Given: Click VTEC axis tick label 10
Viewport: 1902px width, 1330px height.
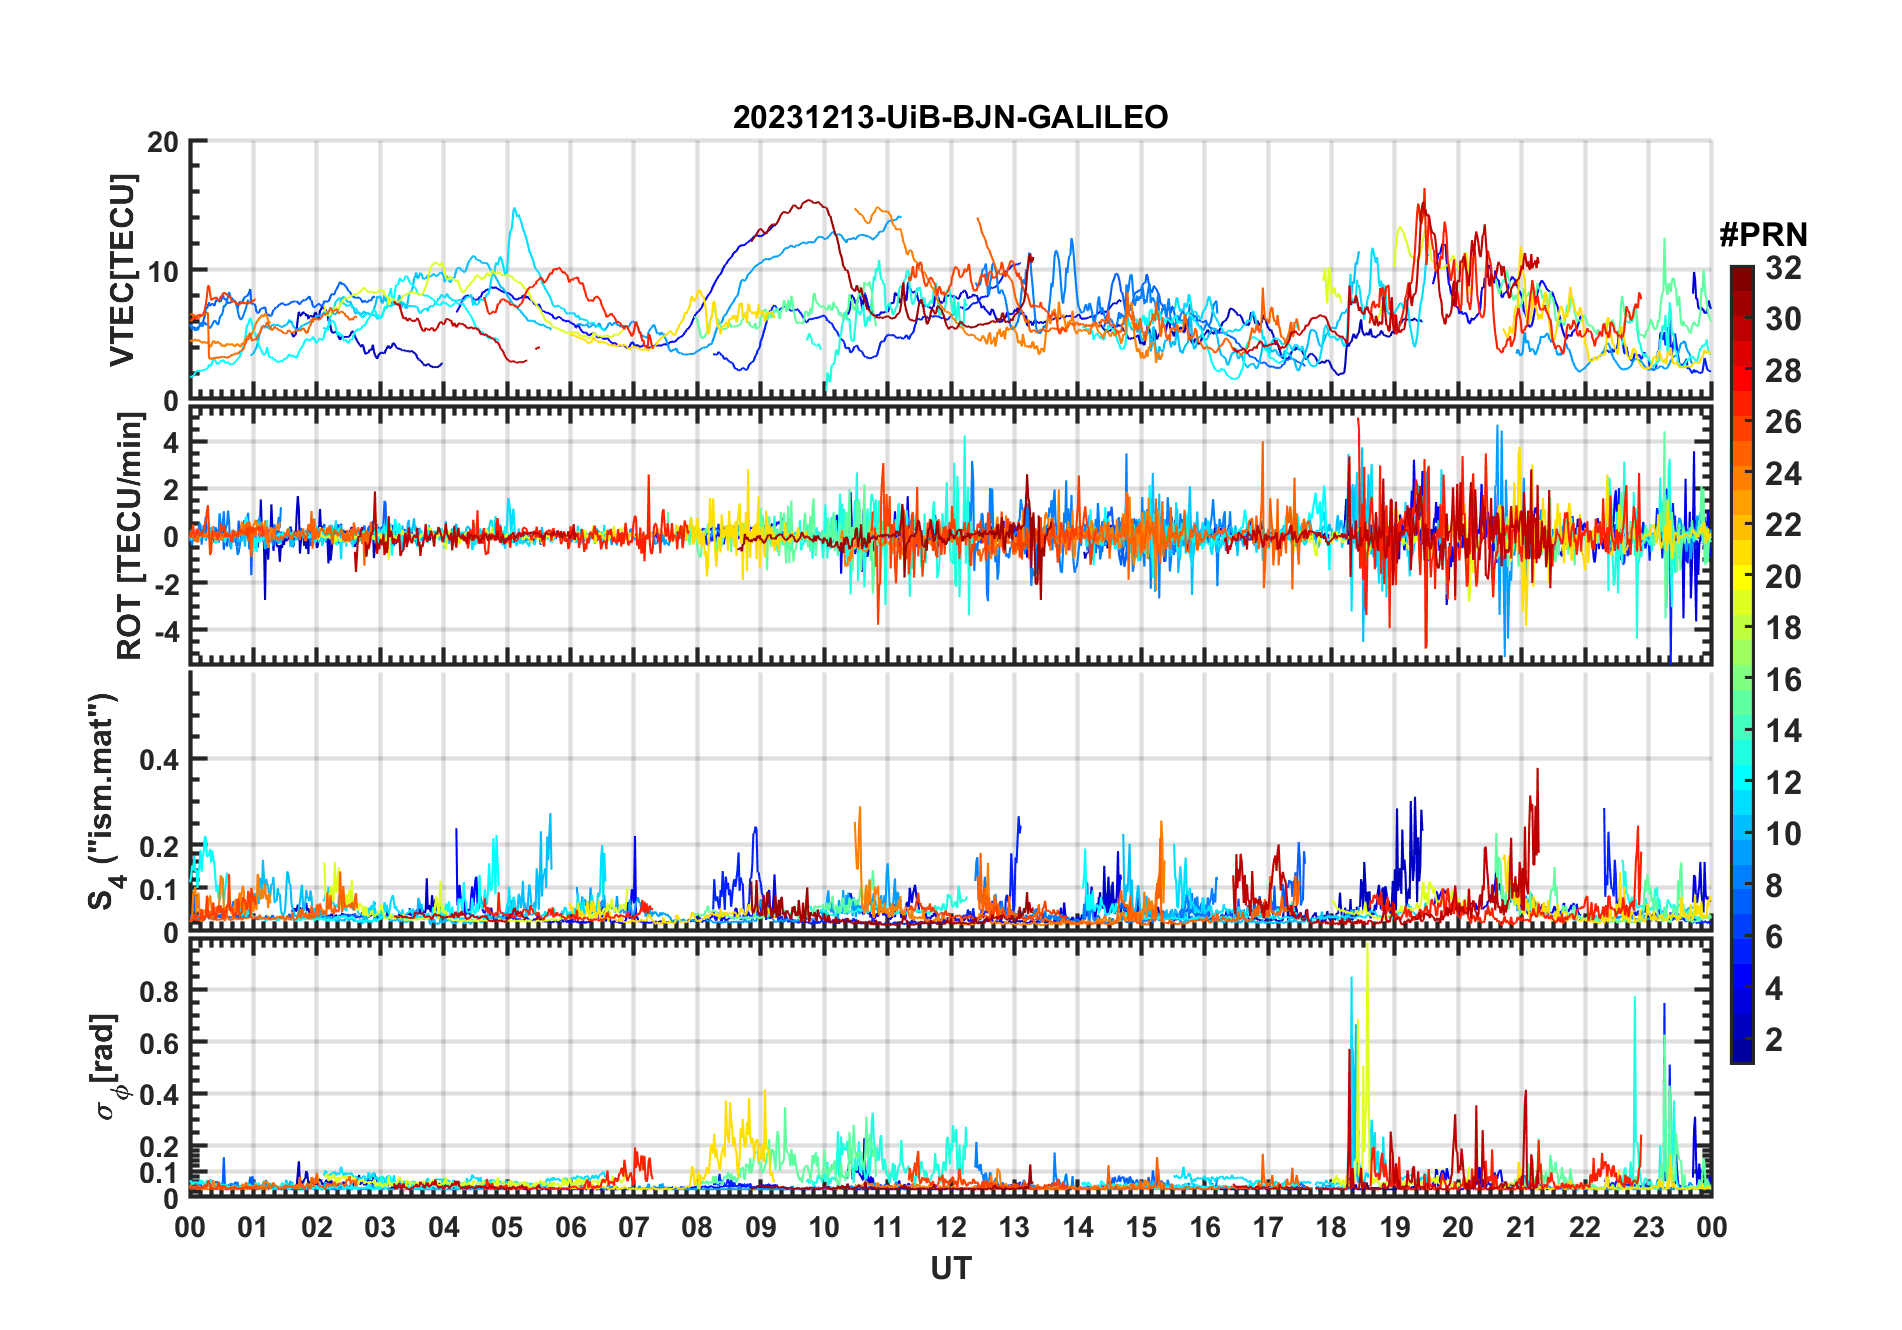Looking at the screenshot, I should pos(163,271).
